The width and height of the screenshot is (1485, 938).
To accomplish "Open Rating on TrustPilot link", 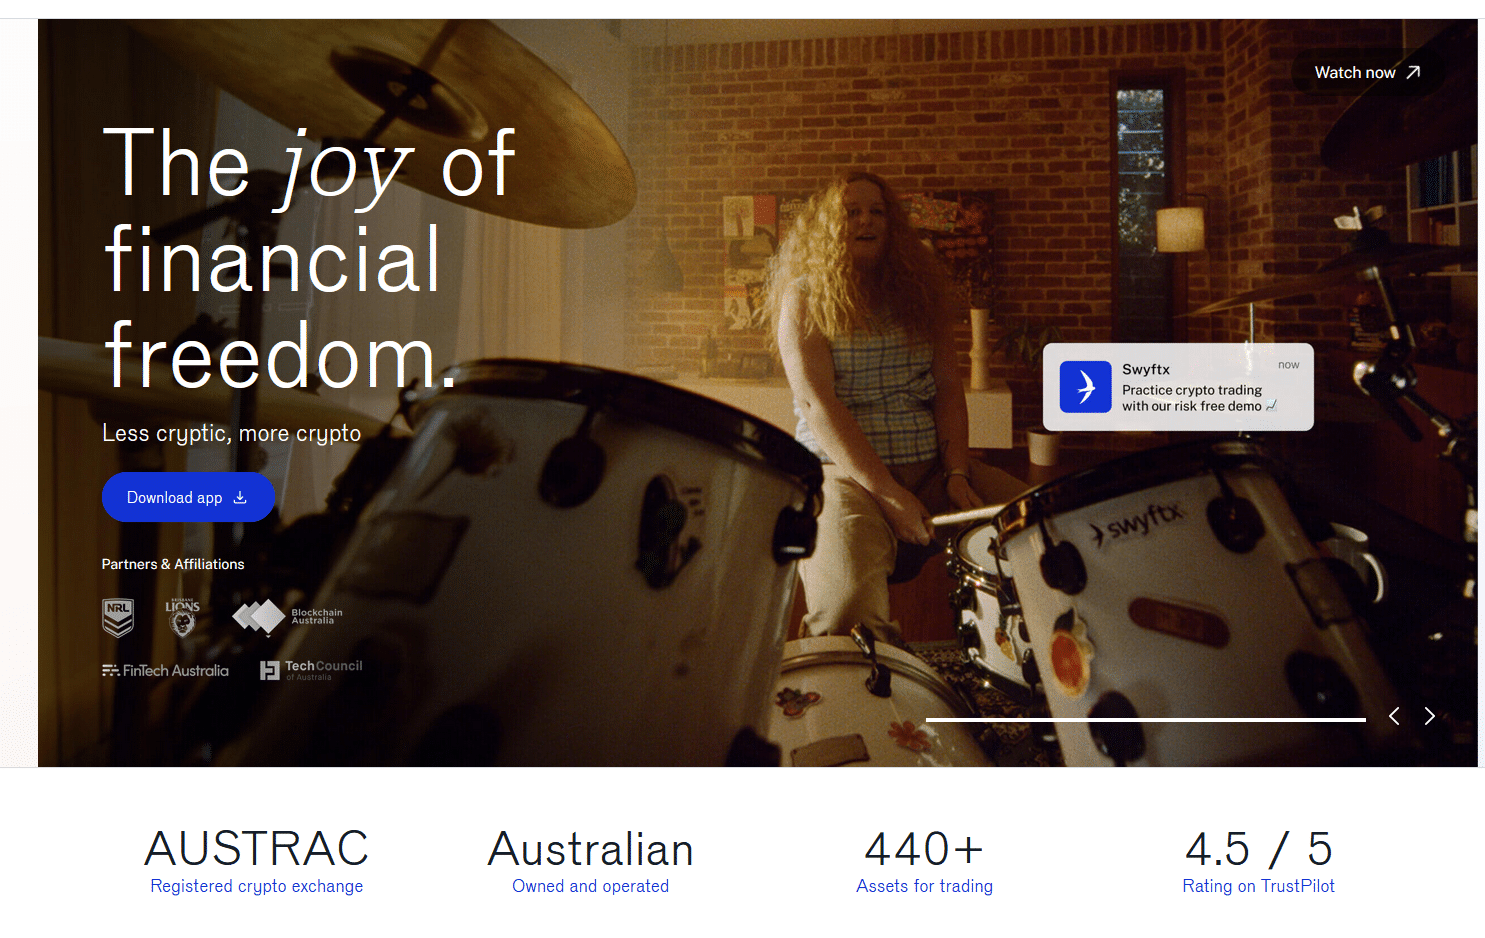I will (x=1258, y=886).
